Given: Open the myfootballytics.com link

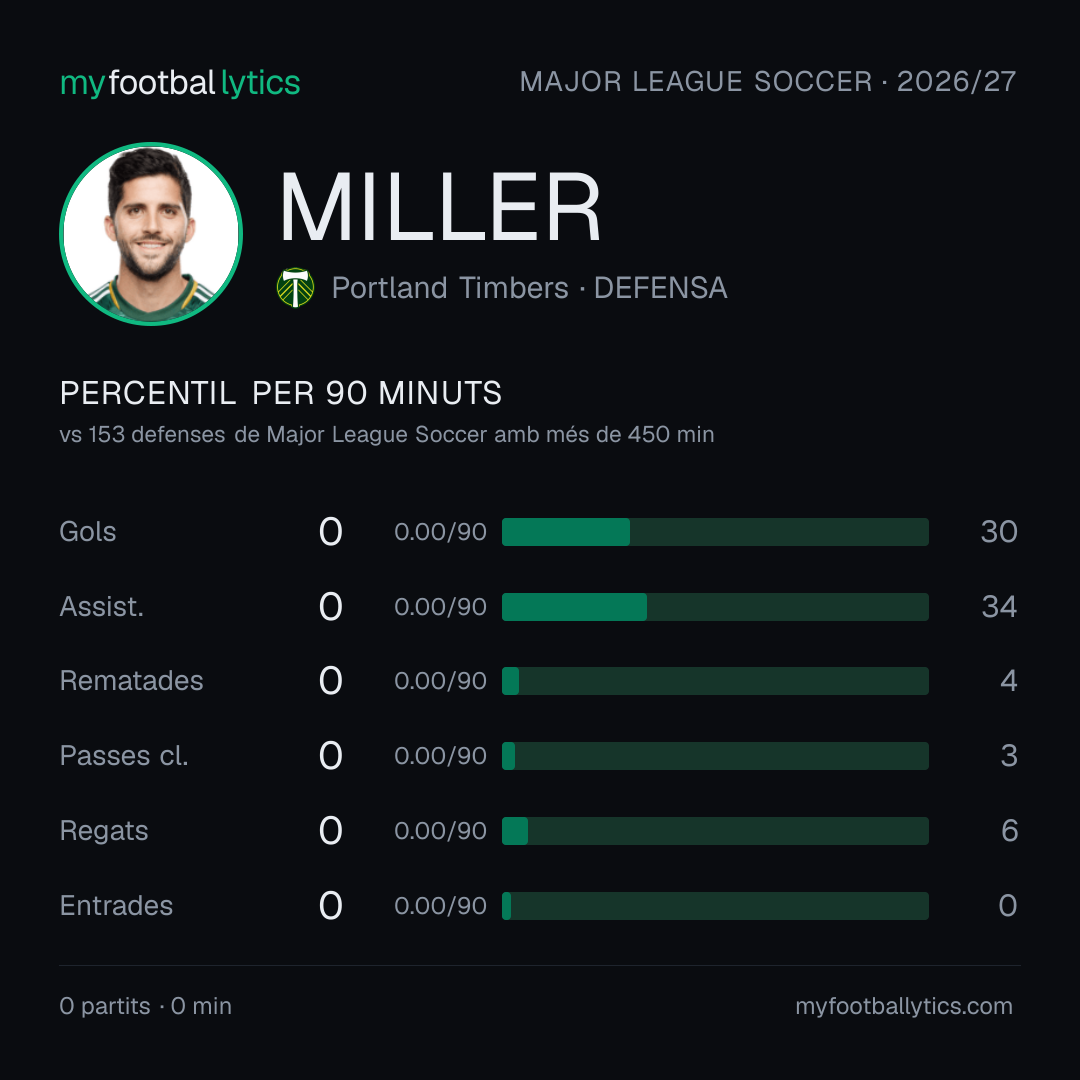Looking at the screenshot, I should (x=904, y=1006).
